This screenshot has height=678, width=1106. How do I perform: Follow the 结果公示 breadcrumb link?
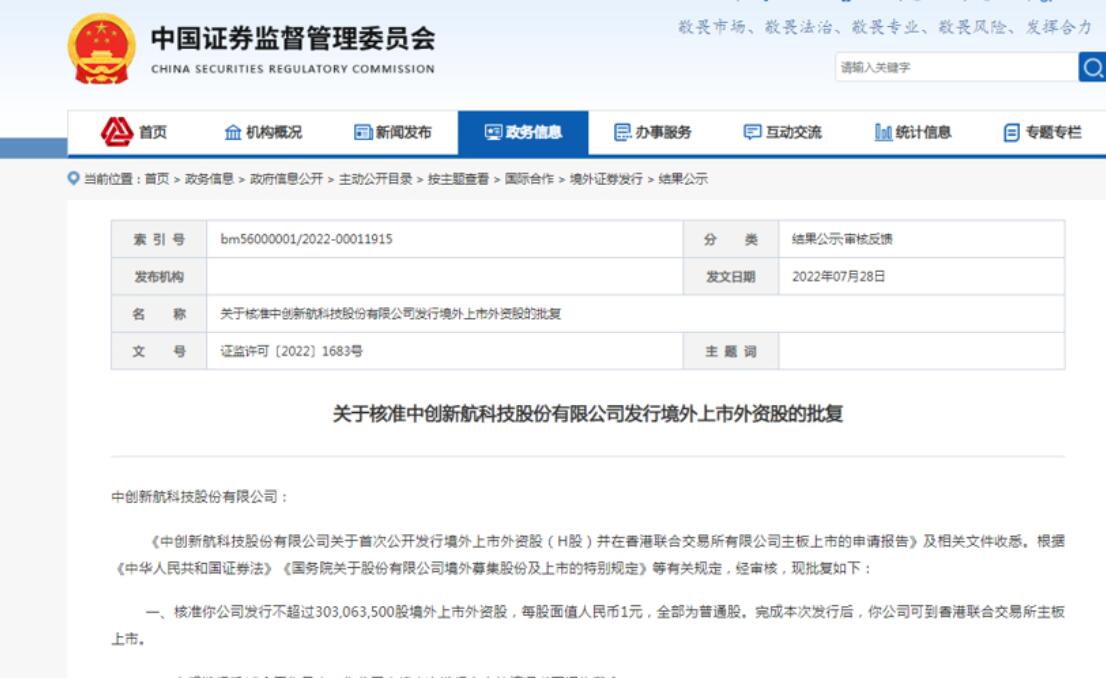(x=683, y=178)
